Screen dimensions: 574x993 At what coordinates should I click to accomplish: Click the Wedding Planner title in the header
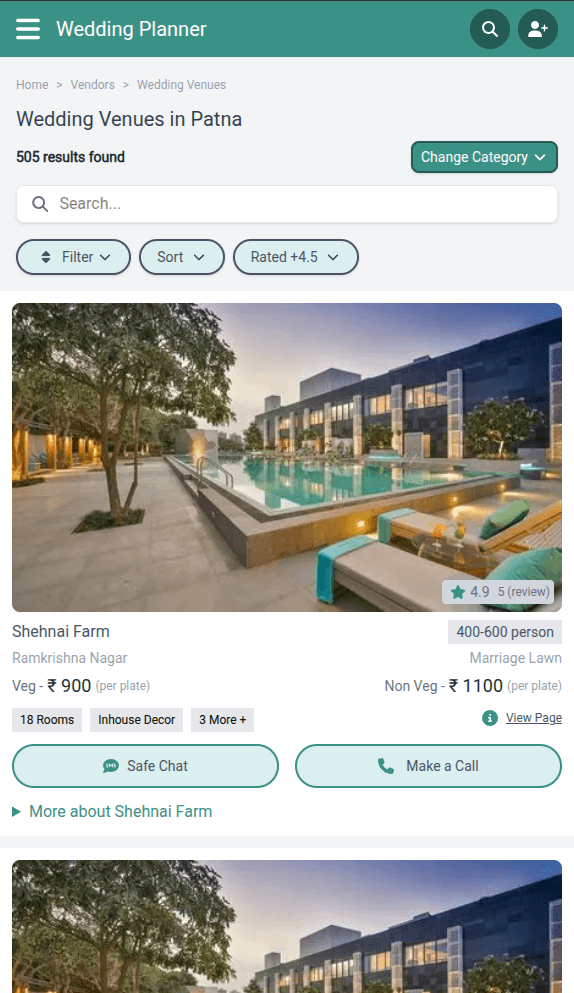click(131, 29)
